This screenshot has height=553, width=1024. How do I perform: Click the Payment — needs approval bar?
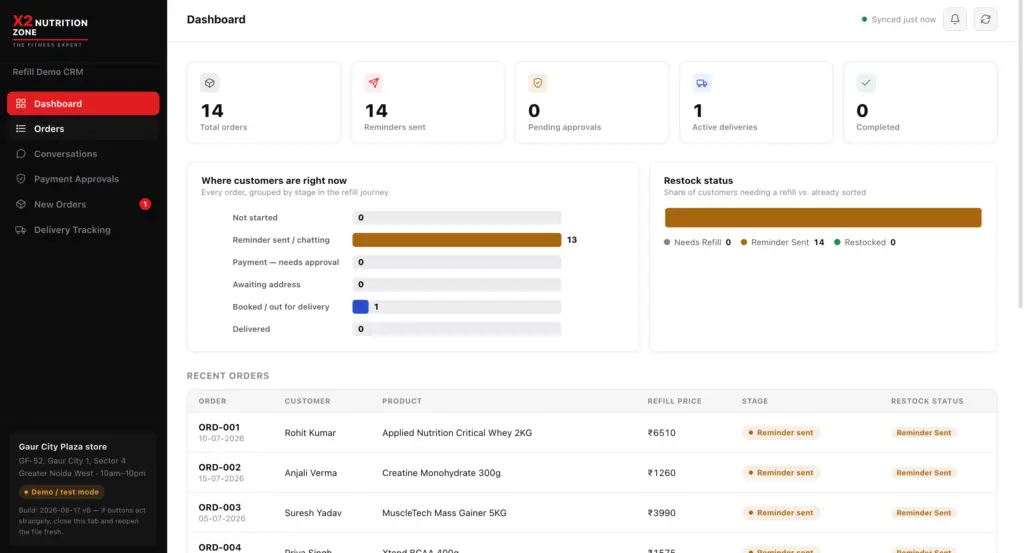click(x=456, y=262)
